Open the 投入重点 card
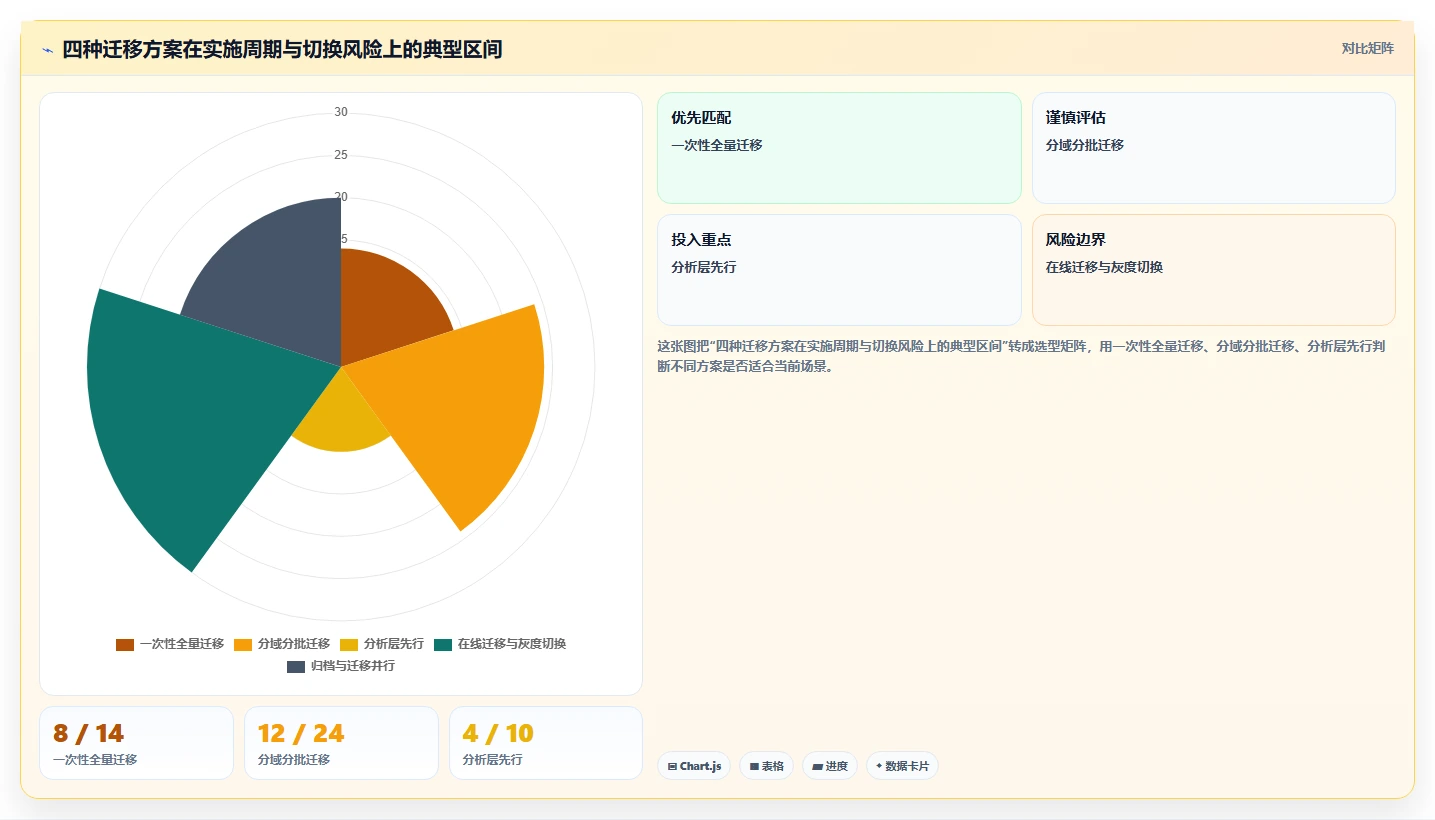 point(839,270)
